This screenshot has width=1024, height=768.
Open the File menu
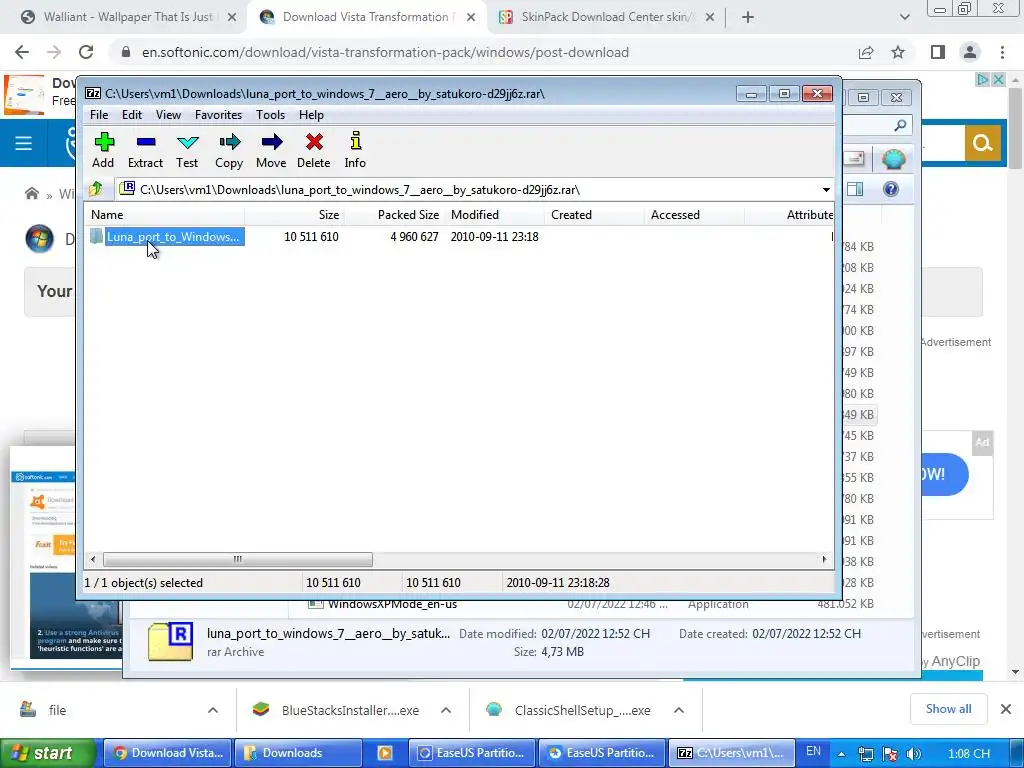99,115
